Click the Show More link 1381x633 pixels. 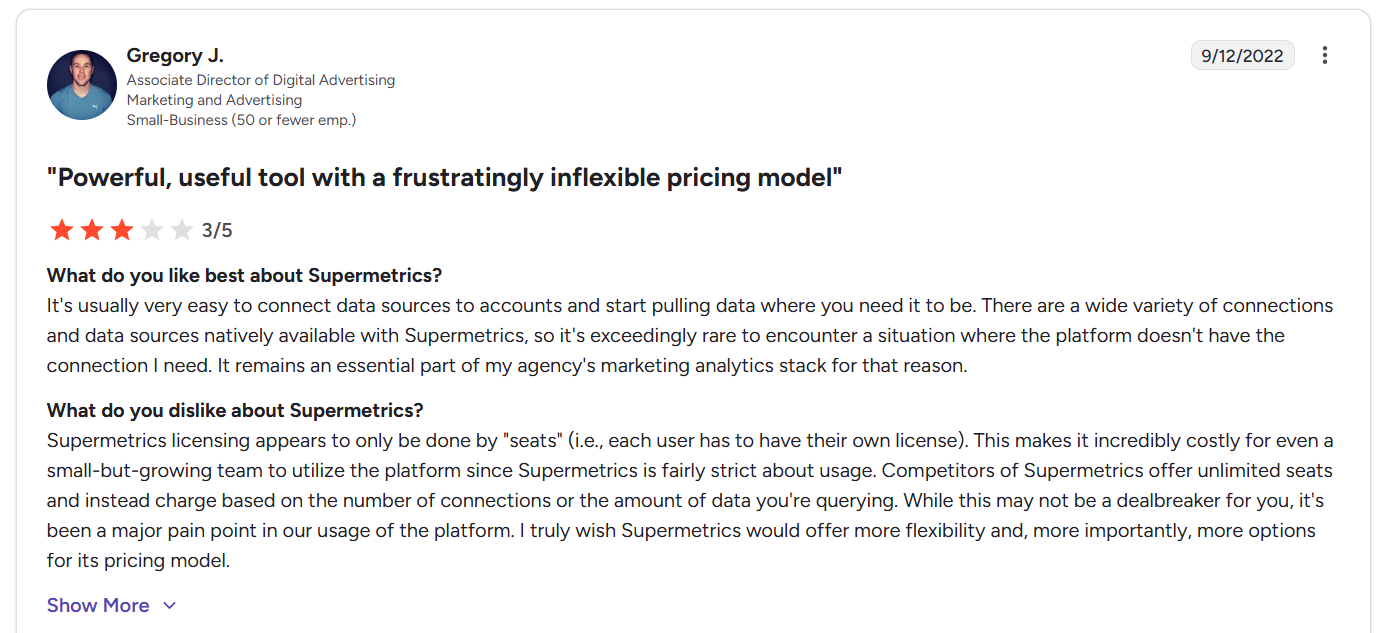pos(98,605)
